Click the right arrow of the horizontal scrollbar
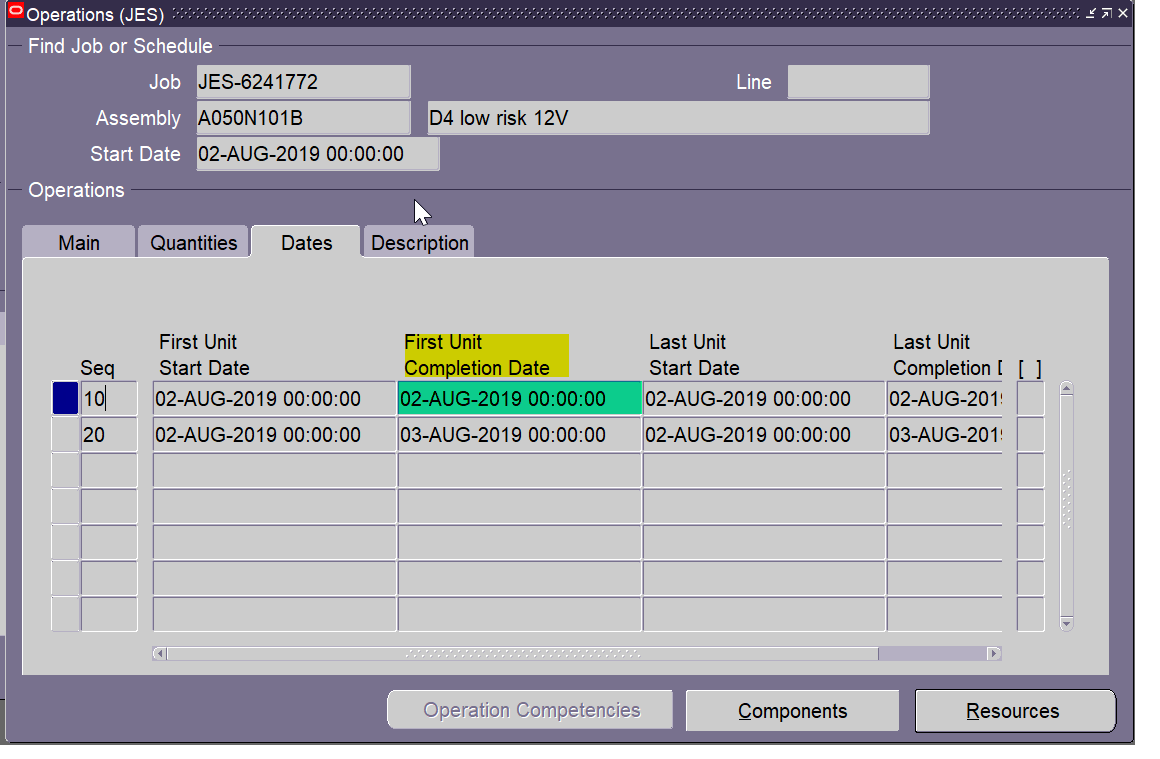Screen dimensions: 1160x759 994,652
